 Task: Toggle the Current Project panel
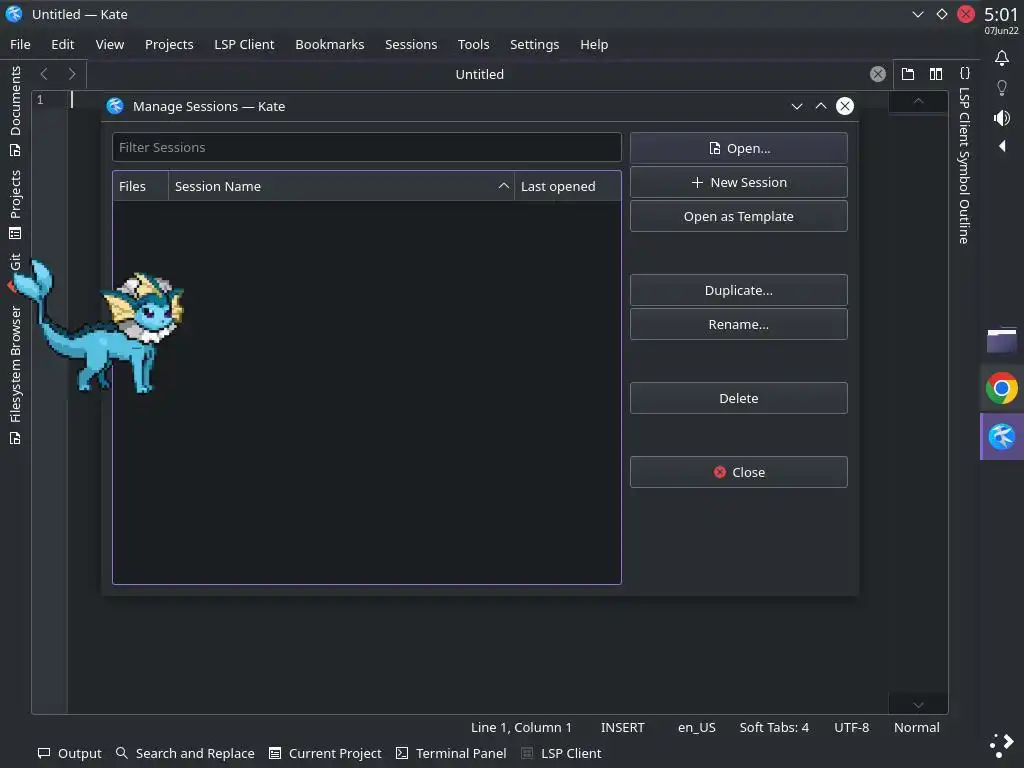click(325, 753)
